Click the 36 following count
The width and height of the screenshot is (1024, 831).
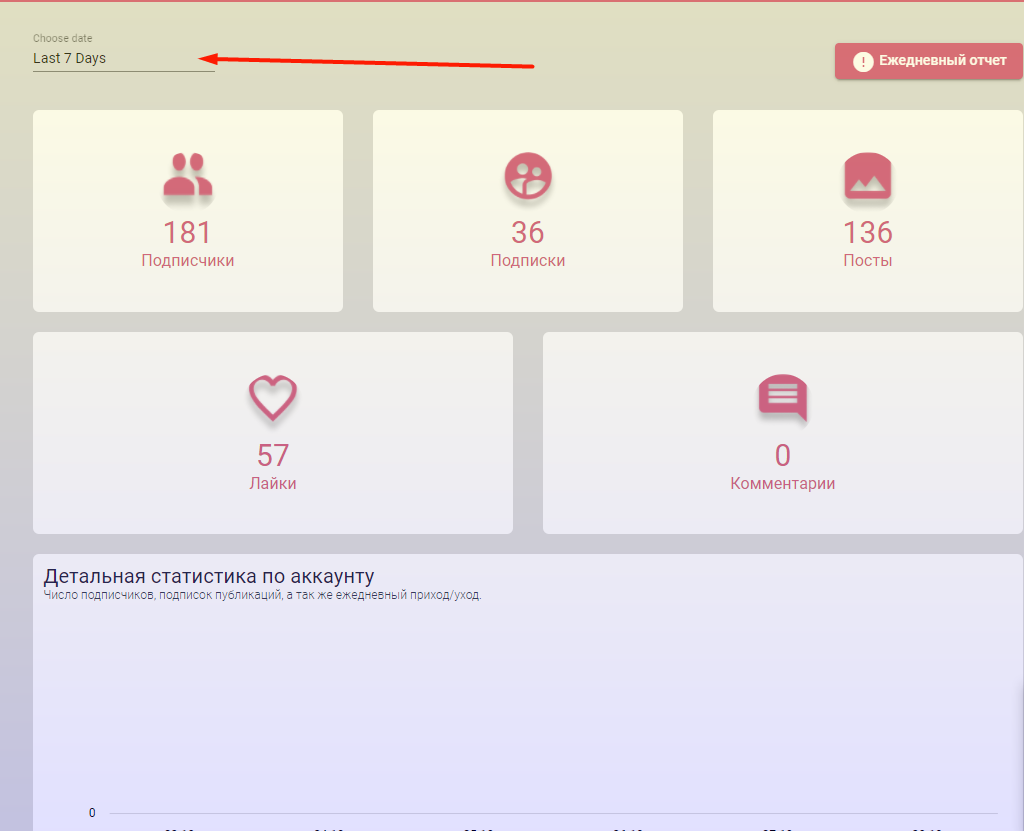[x=528, y=233]
